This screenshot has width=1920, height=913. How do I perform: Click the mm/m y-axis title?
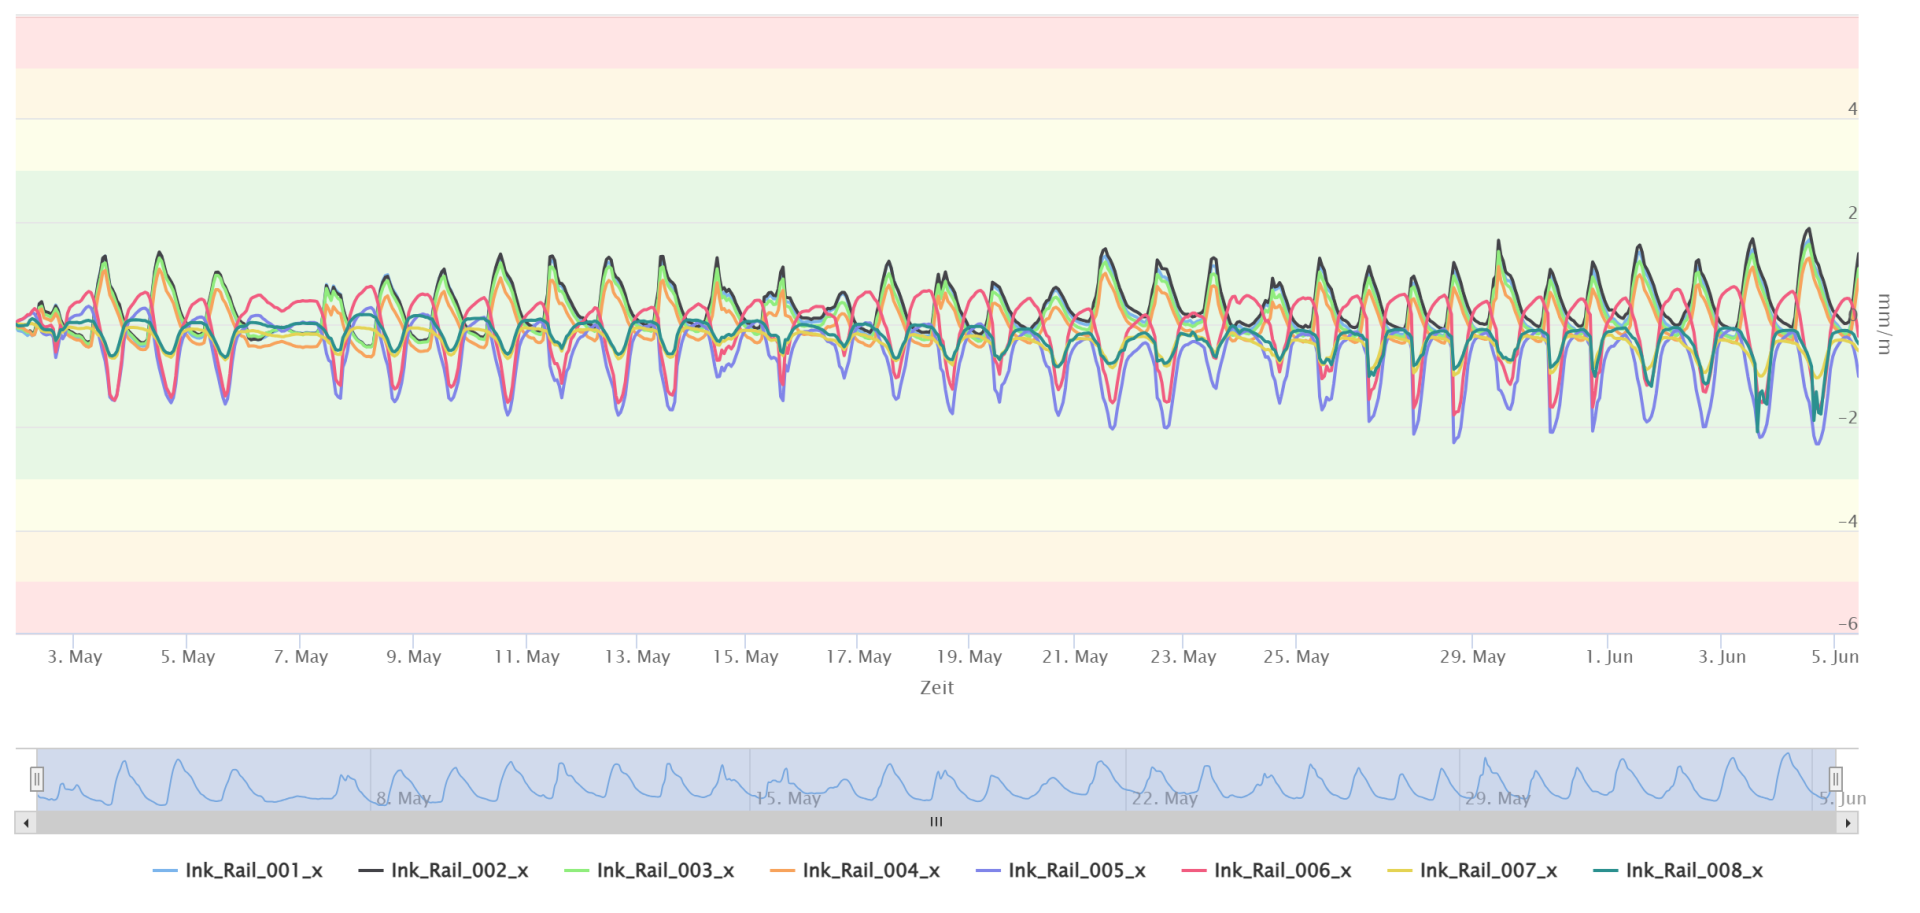(1883, 324)
